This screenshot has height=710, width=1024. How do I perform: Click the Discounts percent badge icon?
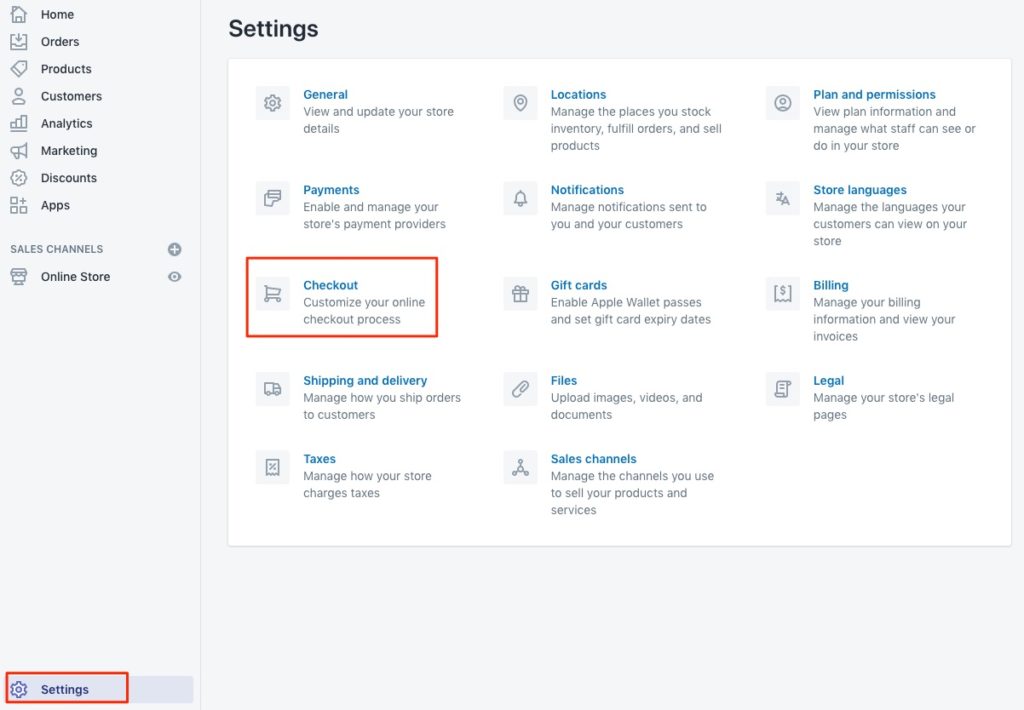pos(19,178)
